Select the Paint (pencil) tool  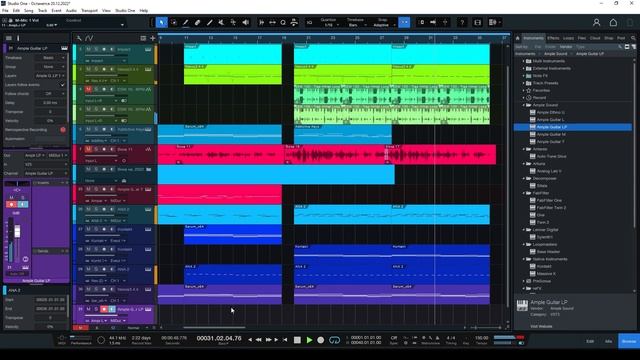click(x=186, y=22)
